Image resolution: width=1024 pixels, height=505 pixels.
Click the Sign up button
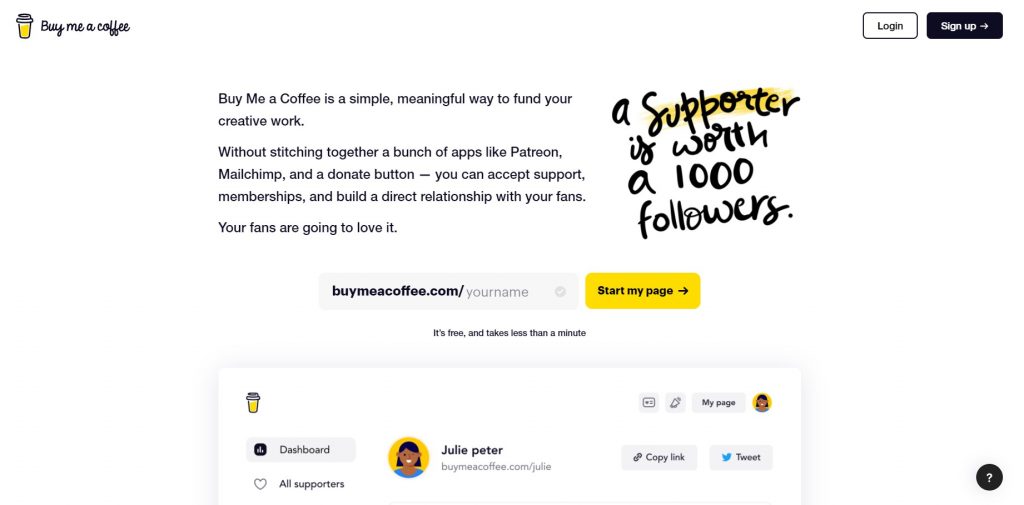pos(964,26)
